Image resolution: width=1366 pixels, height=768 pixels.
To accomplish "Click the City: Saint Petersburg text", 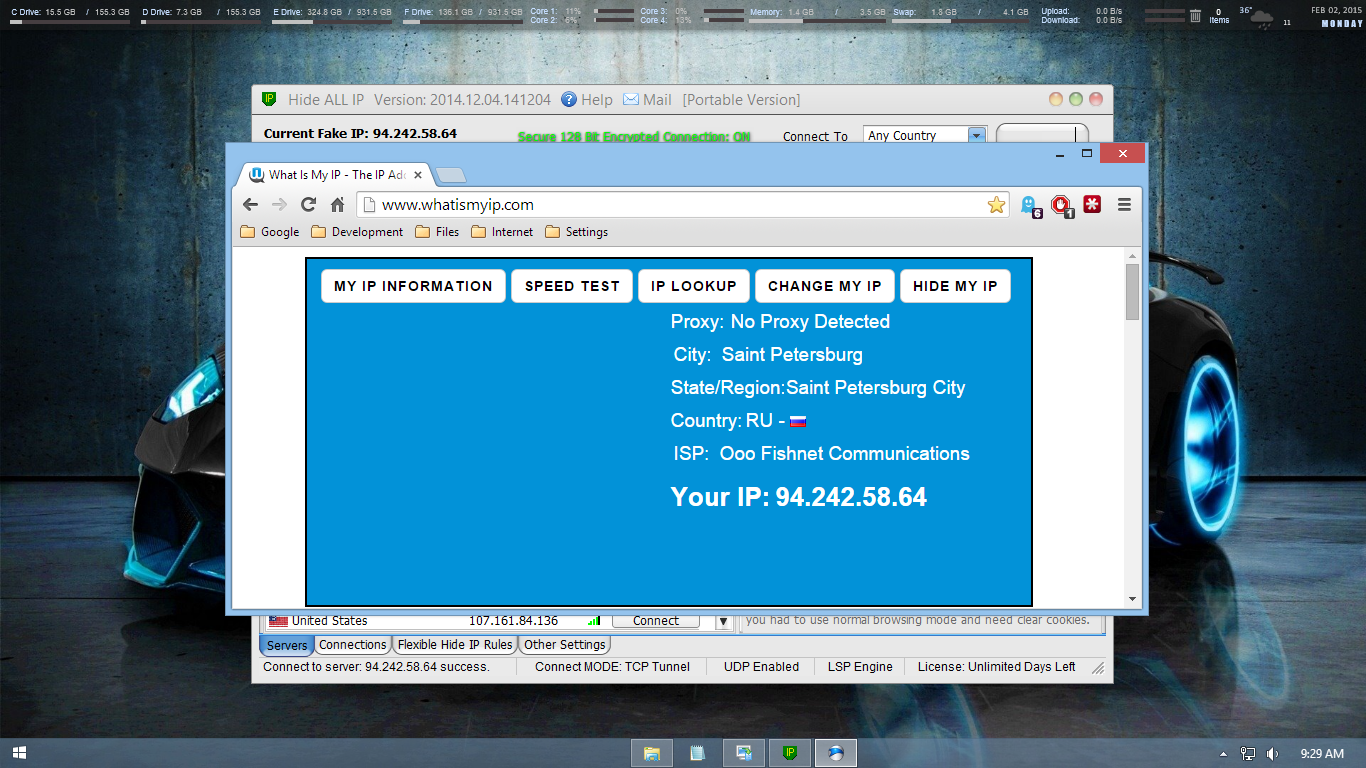I will (x=768, y=355).
